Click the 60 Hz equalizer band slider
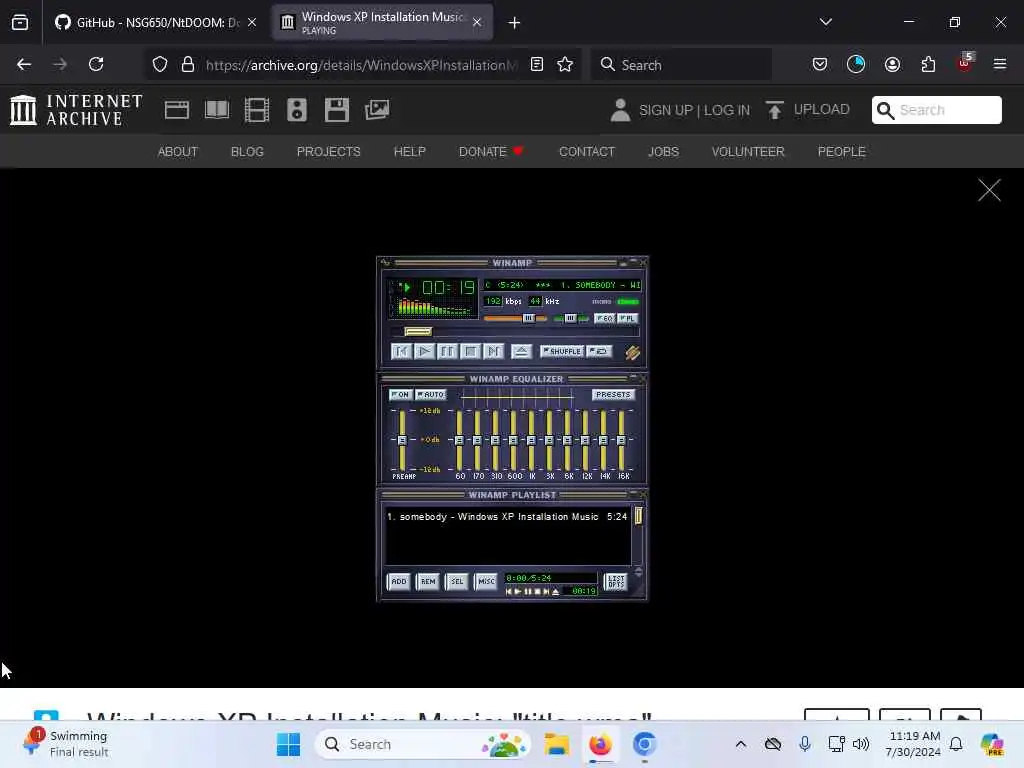The width and height of the screenshot is (1024, 768). (x=459, y=440)
